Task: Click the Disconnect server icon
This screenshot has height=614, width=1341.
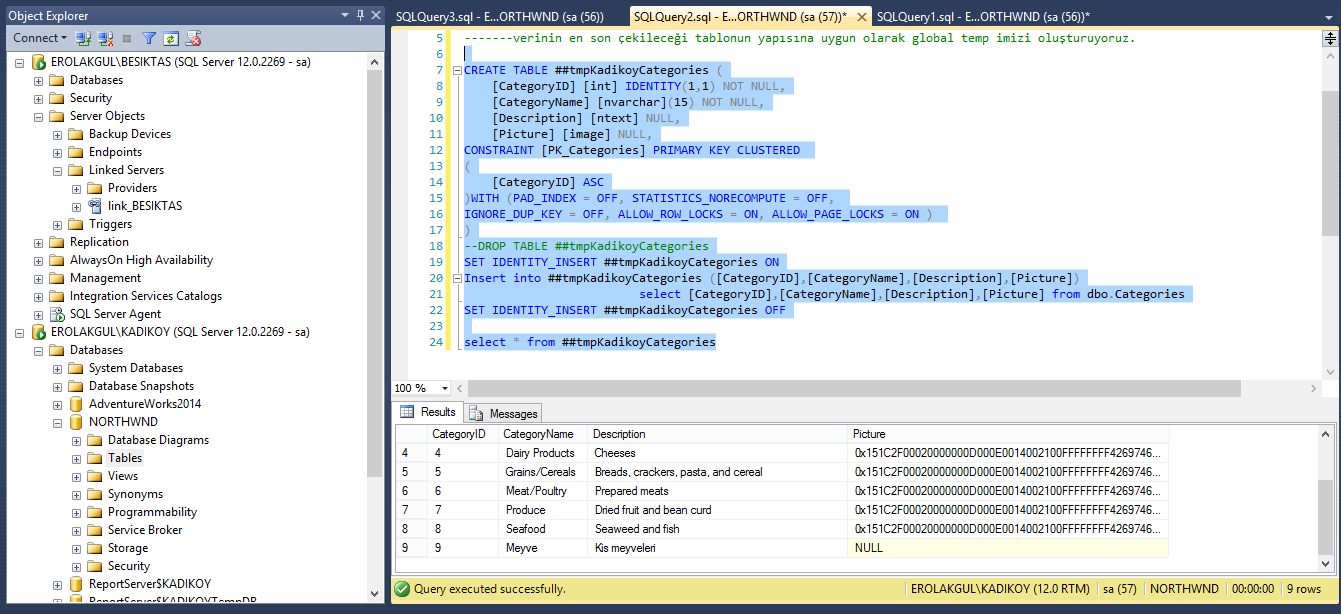Action: [105, 38]
